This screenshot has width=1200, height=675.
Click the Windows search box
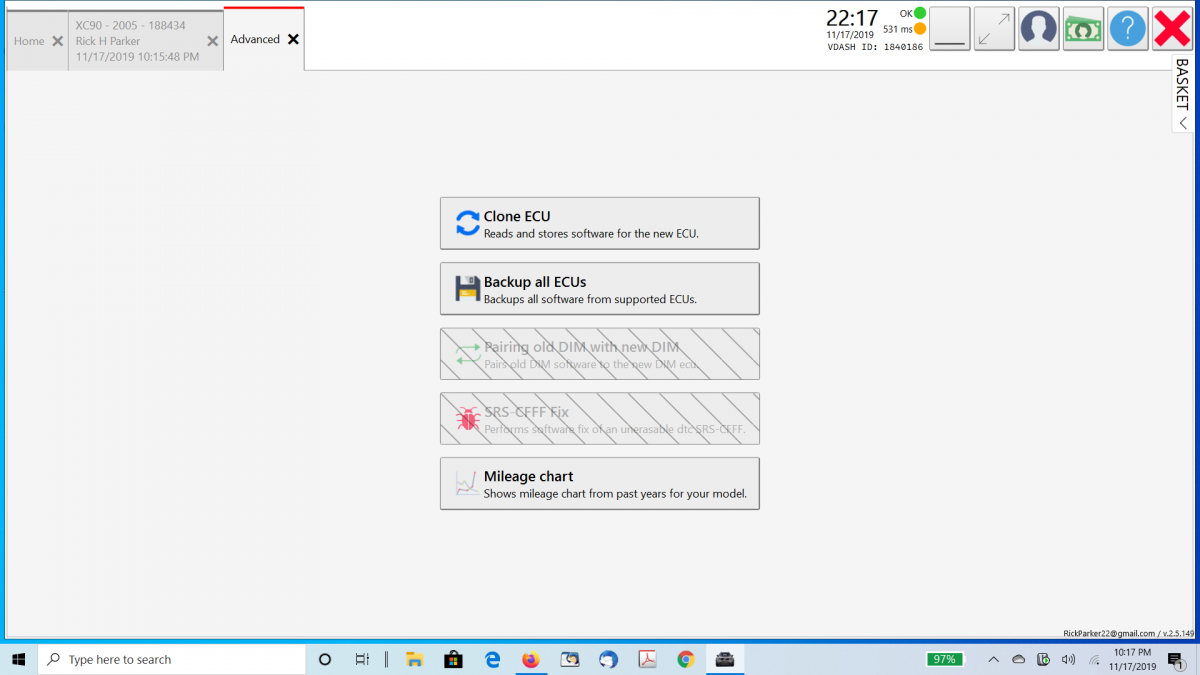pos(172,659)
